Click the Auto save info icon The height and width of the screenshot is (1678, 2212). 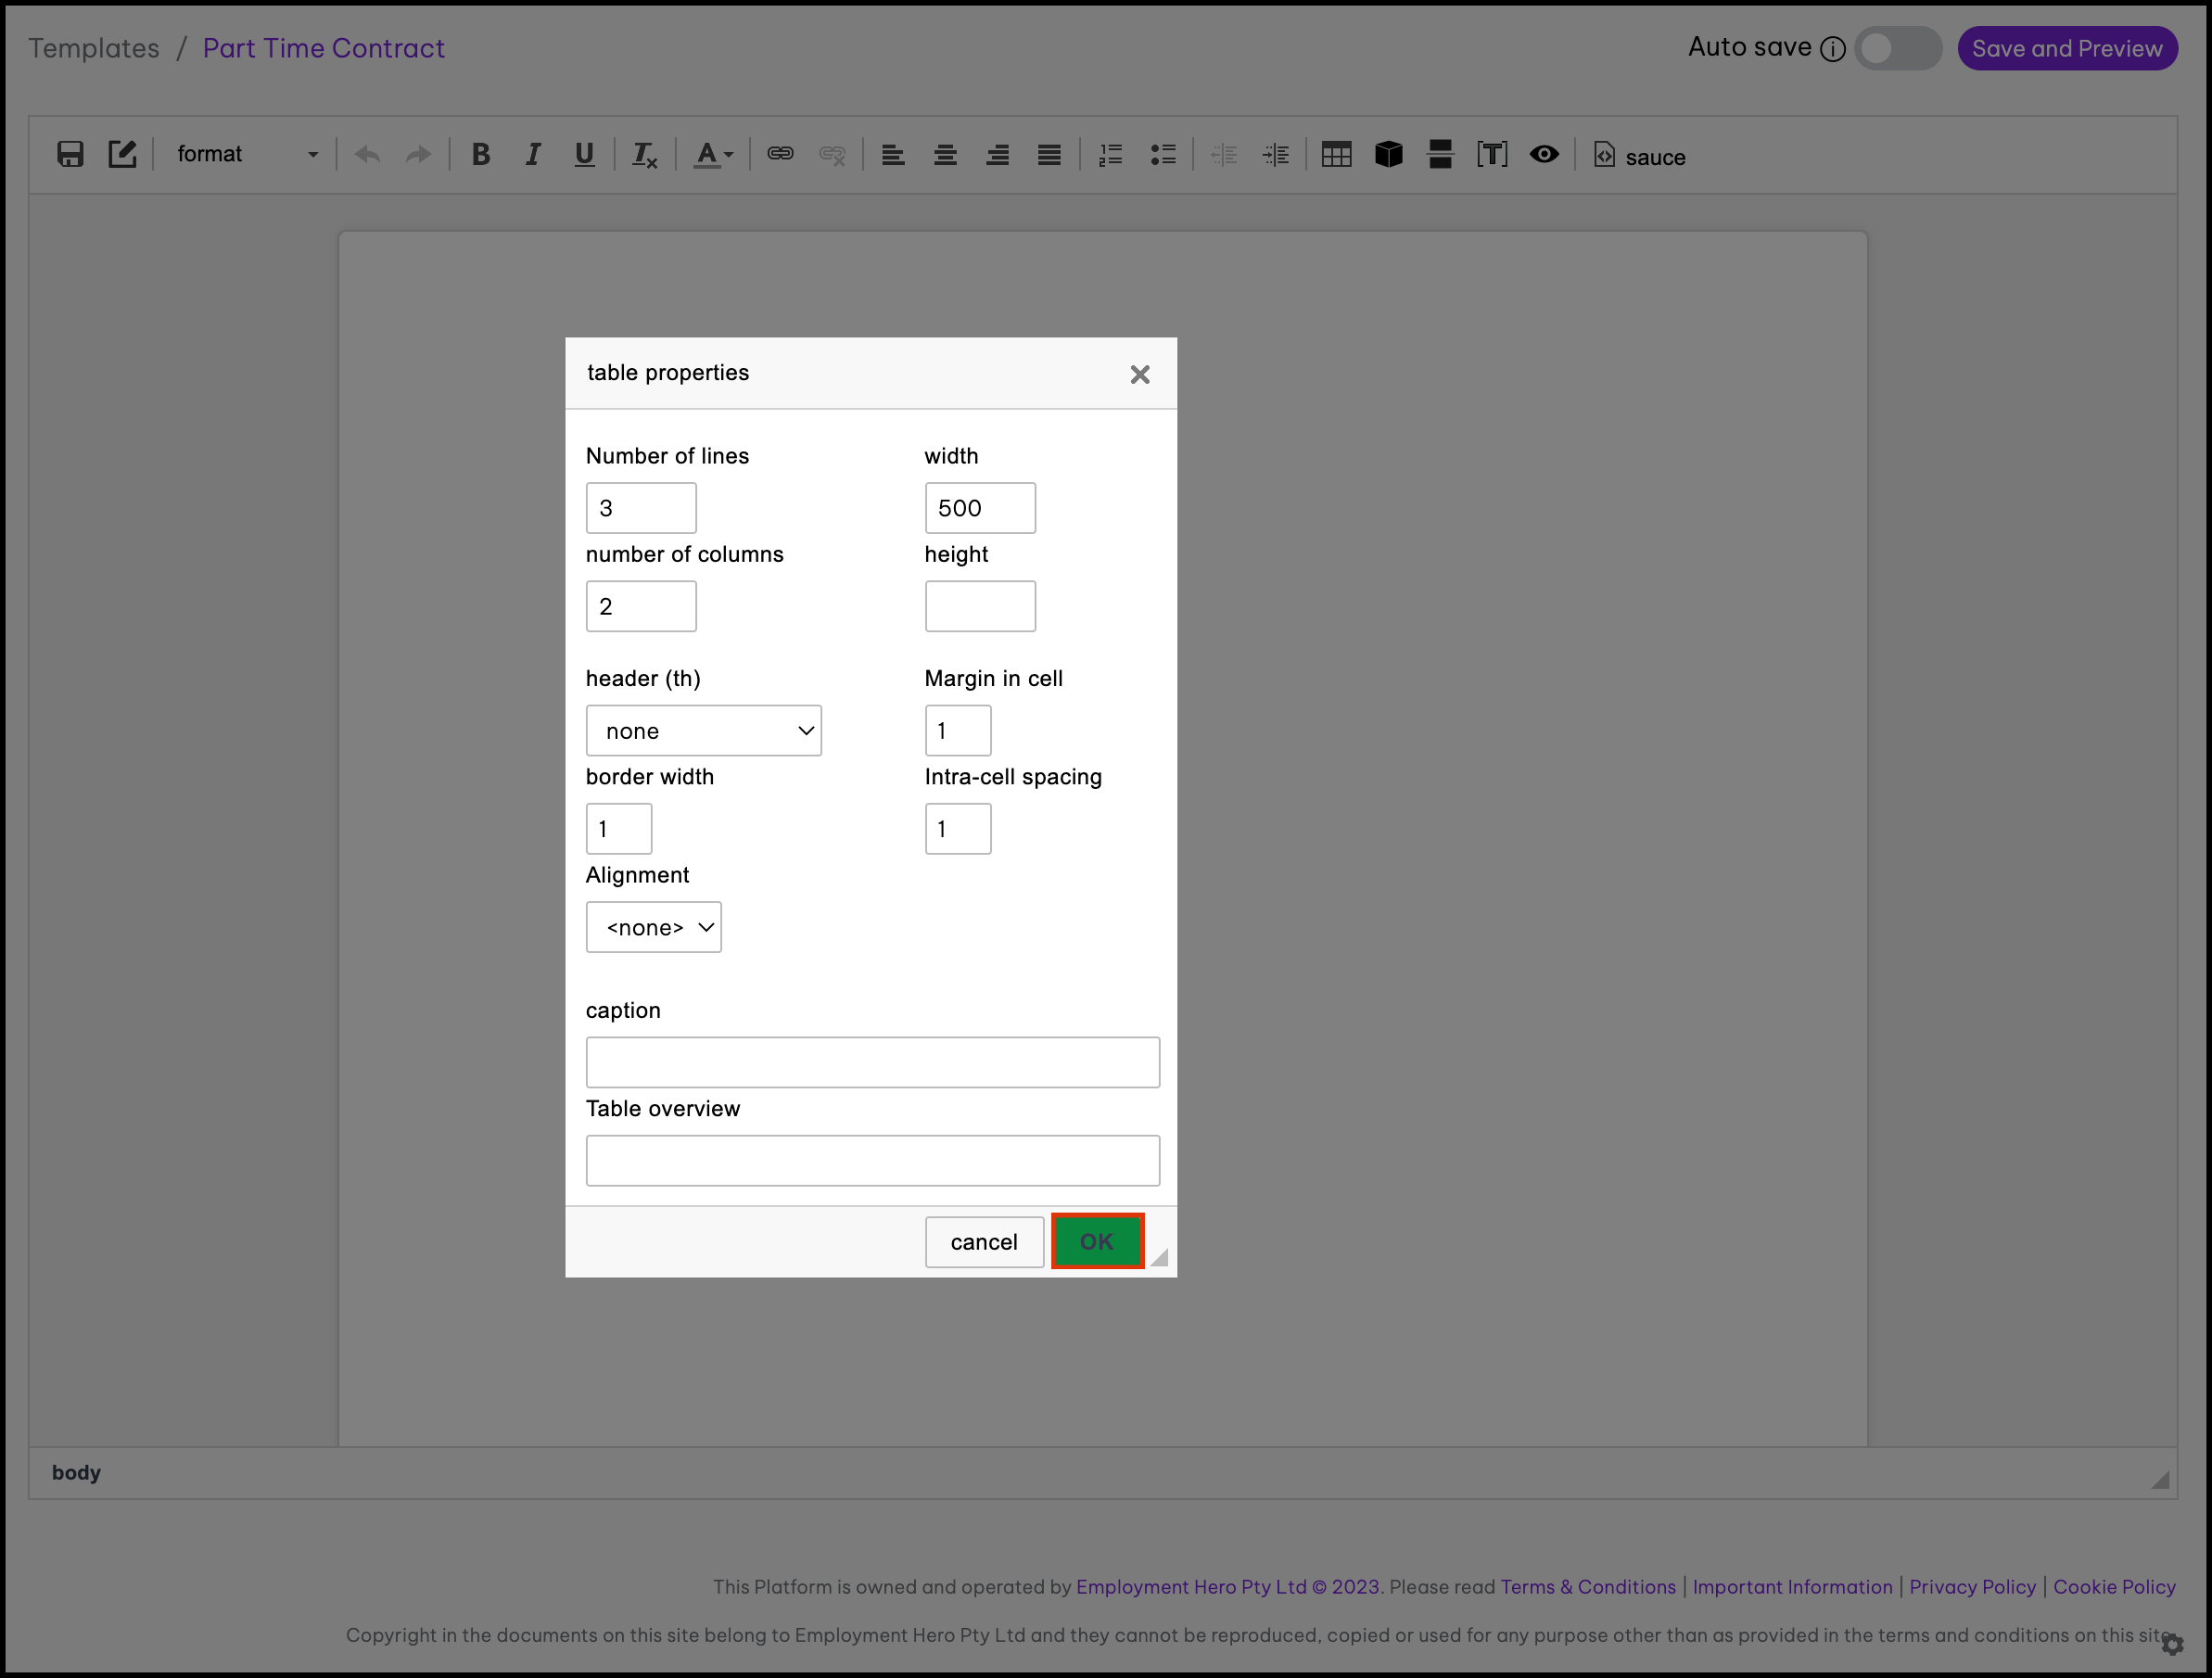pyautogui.click(x=1832, y=49)
